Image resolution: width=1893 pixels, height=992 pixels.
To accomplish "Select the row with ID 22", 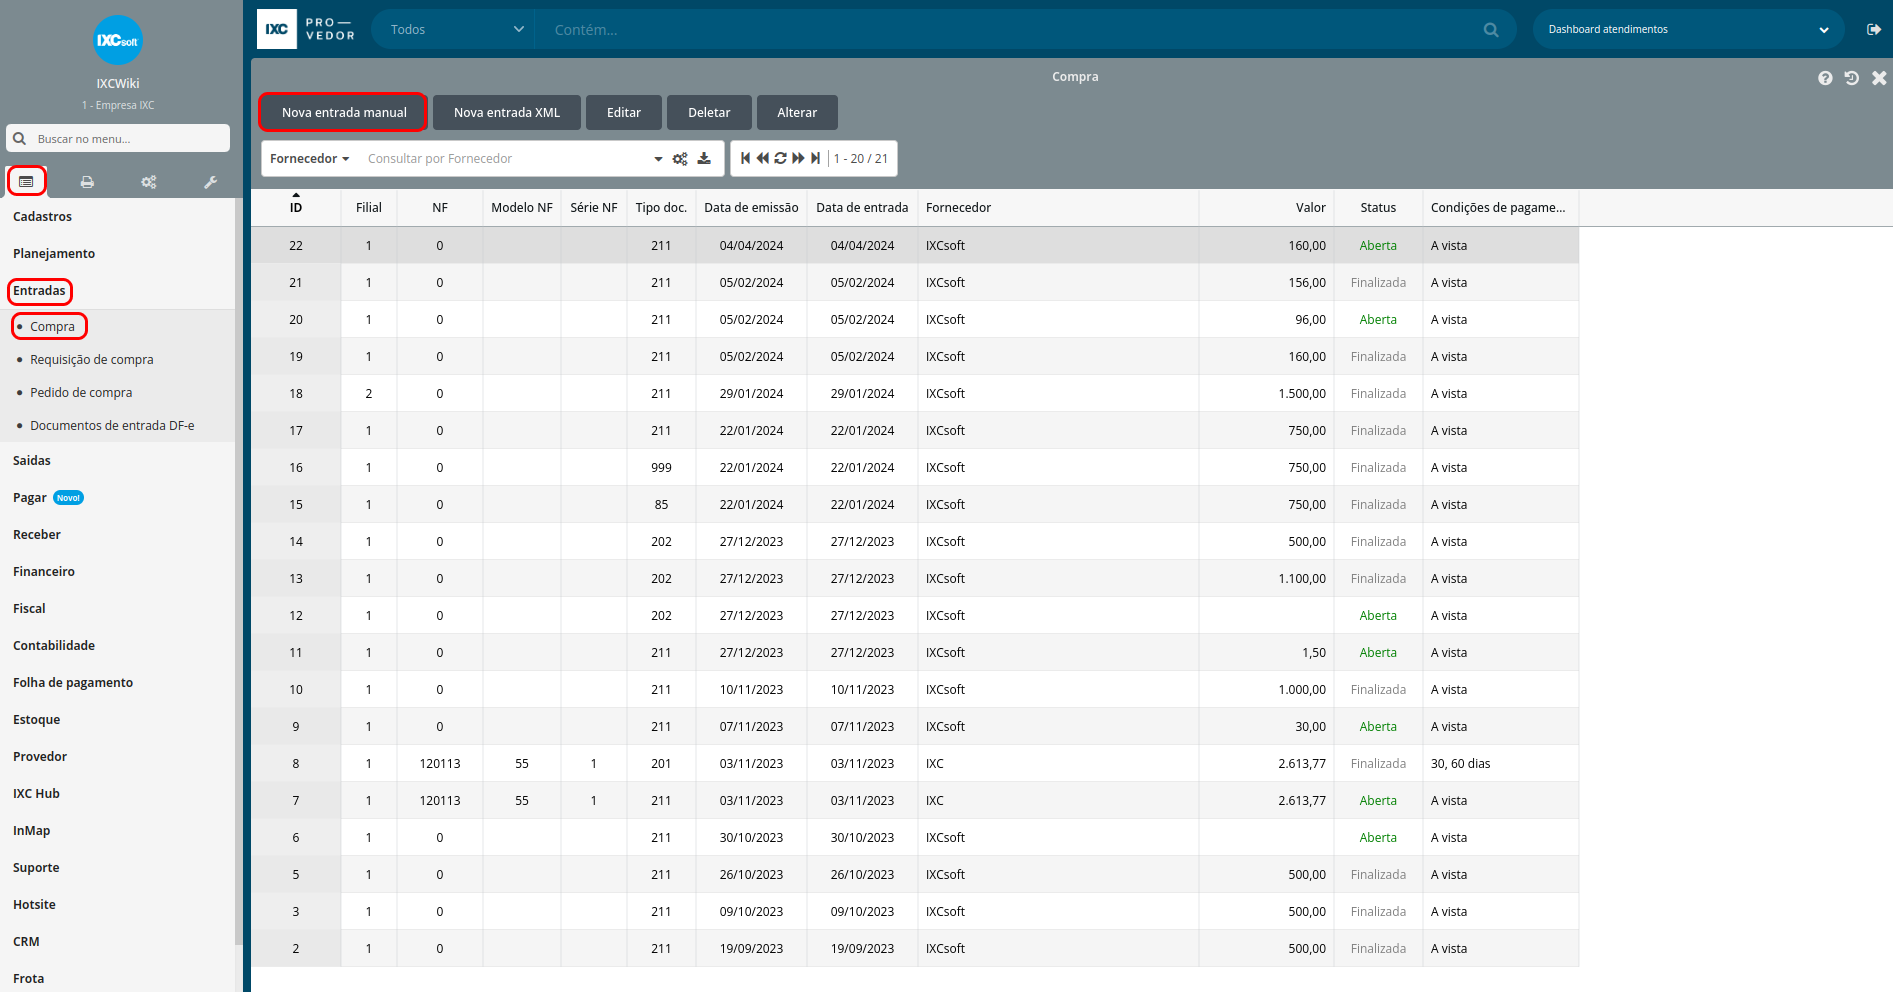I will click(915, 246).
